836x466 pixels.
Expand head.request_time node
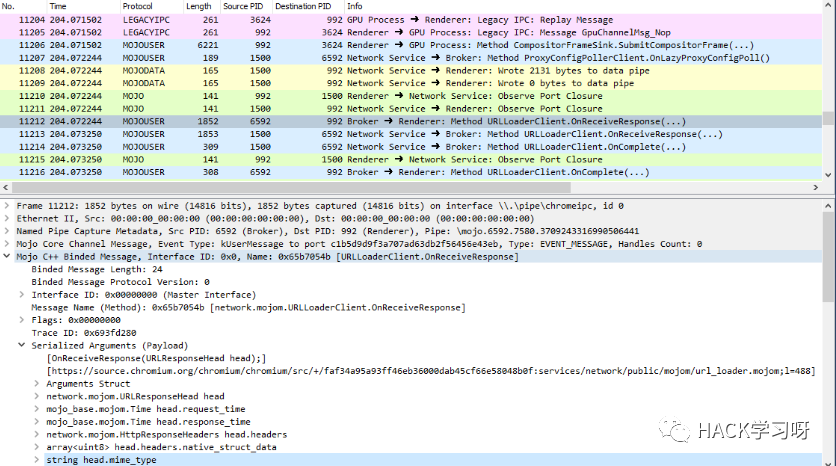(x=36, y=409)
